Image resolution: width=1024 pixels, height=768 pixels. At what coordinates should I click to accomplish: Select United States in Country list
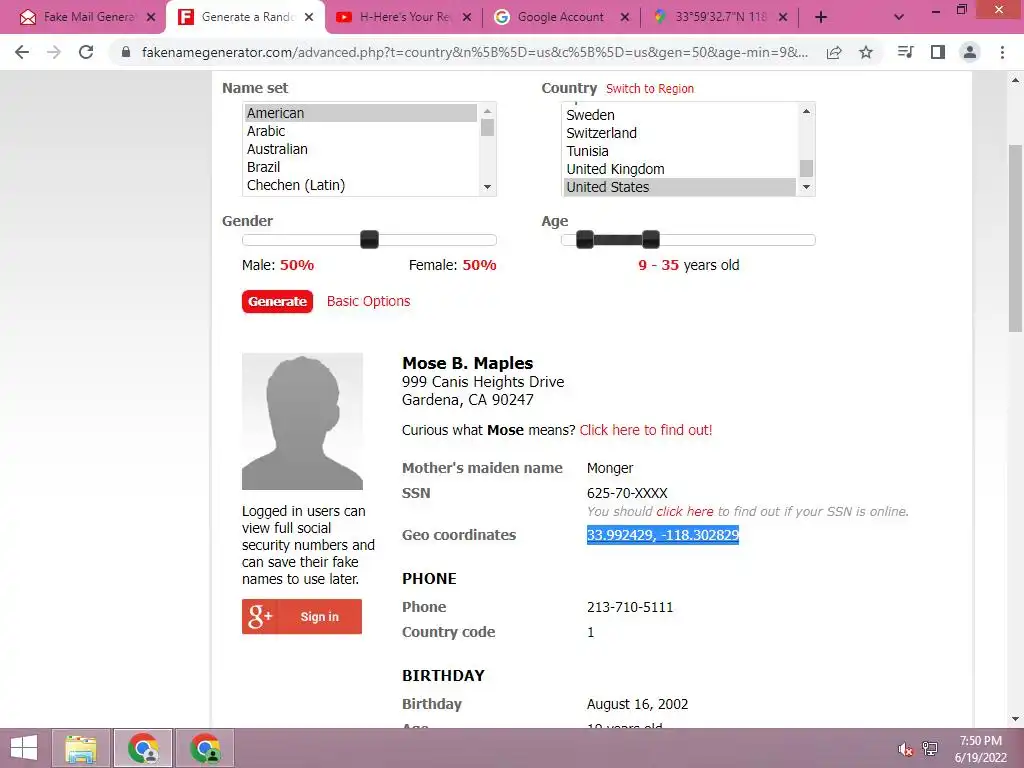pos(679,187)
